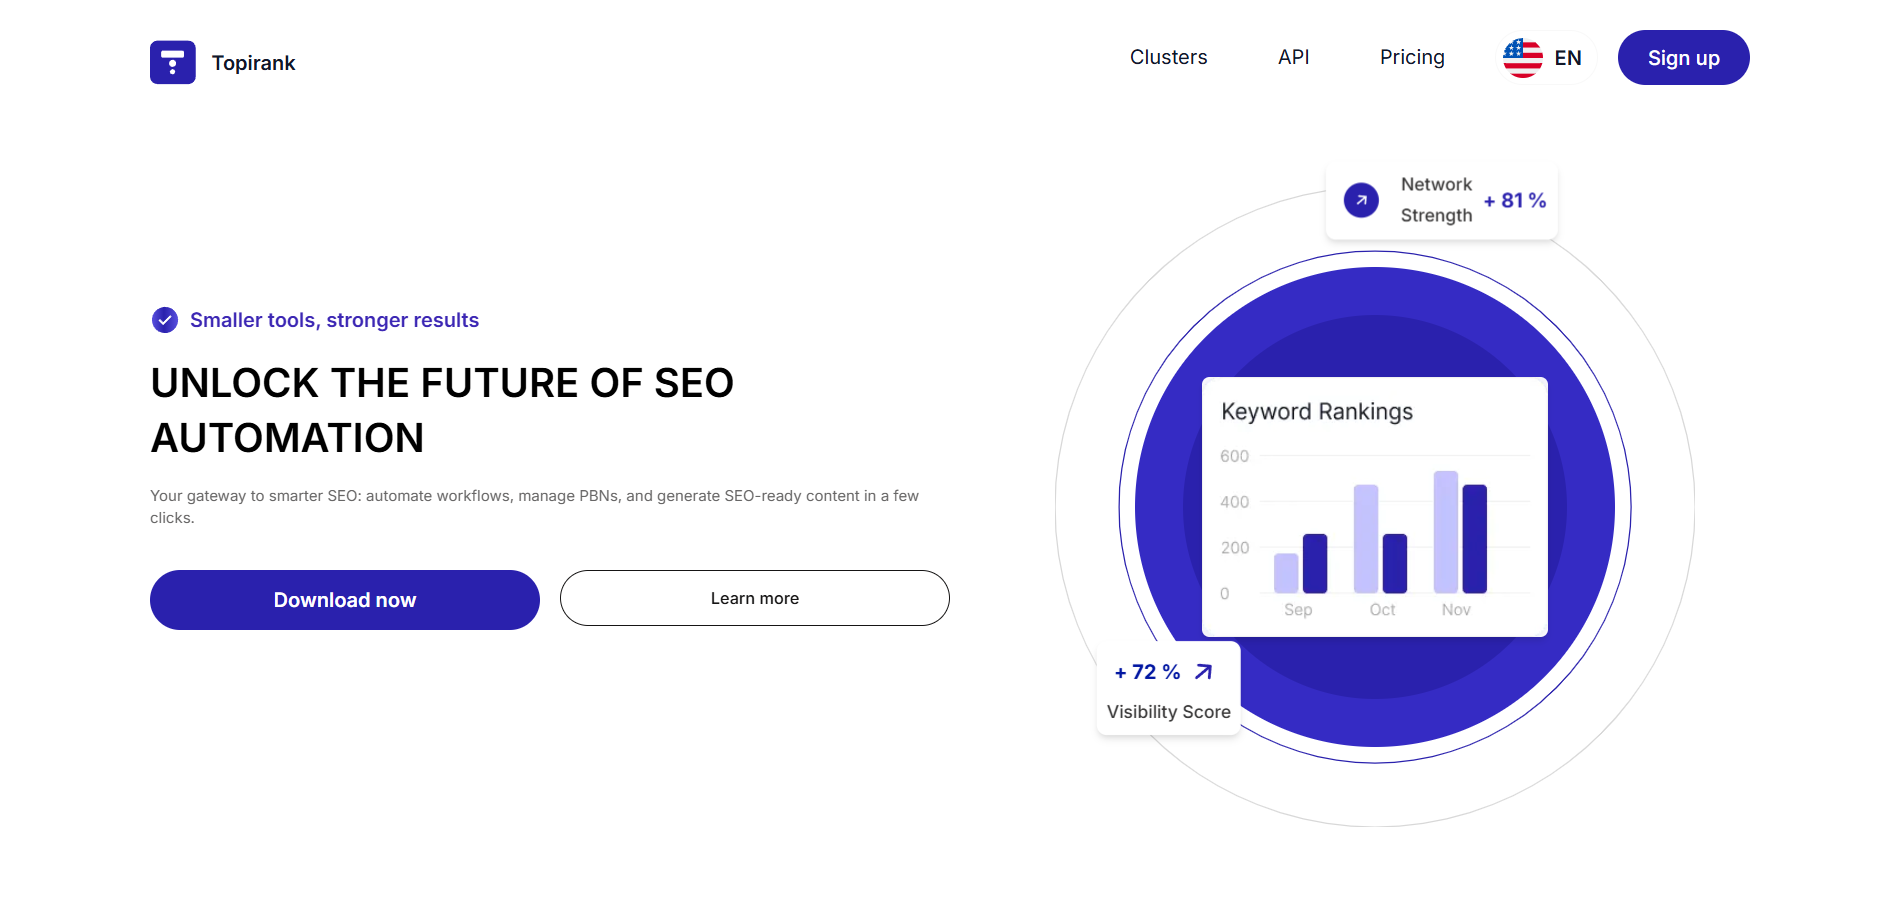Click the Download now button
The height and width of the screenshot is (907, 1897).
(345, 600)
